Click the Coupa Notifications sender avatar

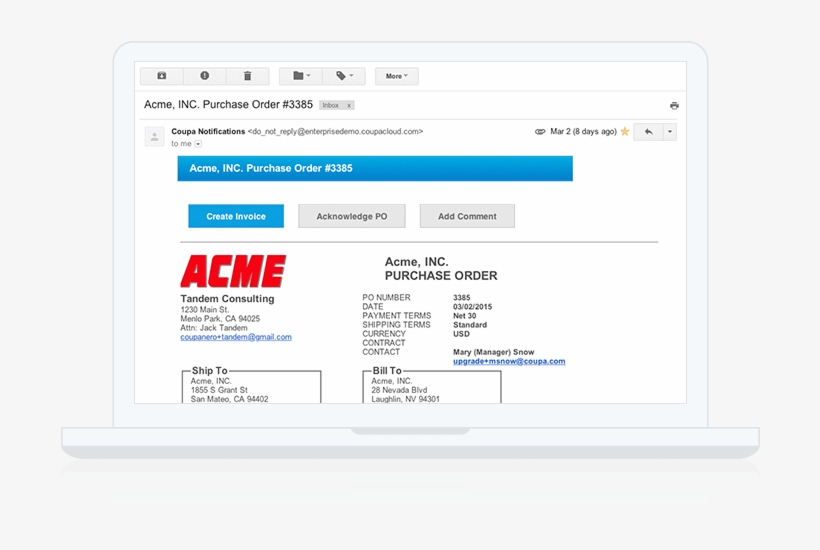point(155,137)
